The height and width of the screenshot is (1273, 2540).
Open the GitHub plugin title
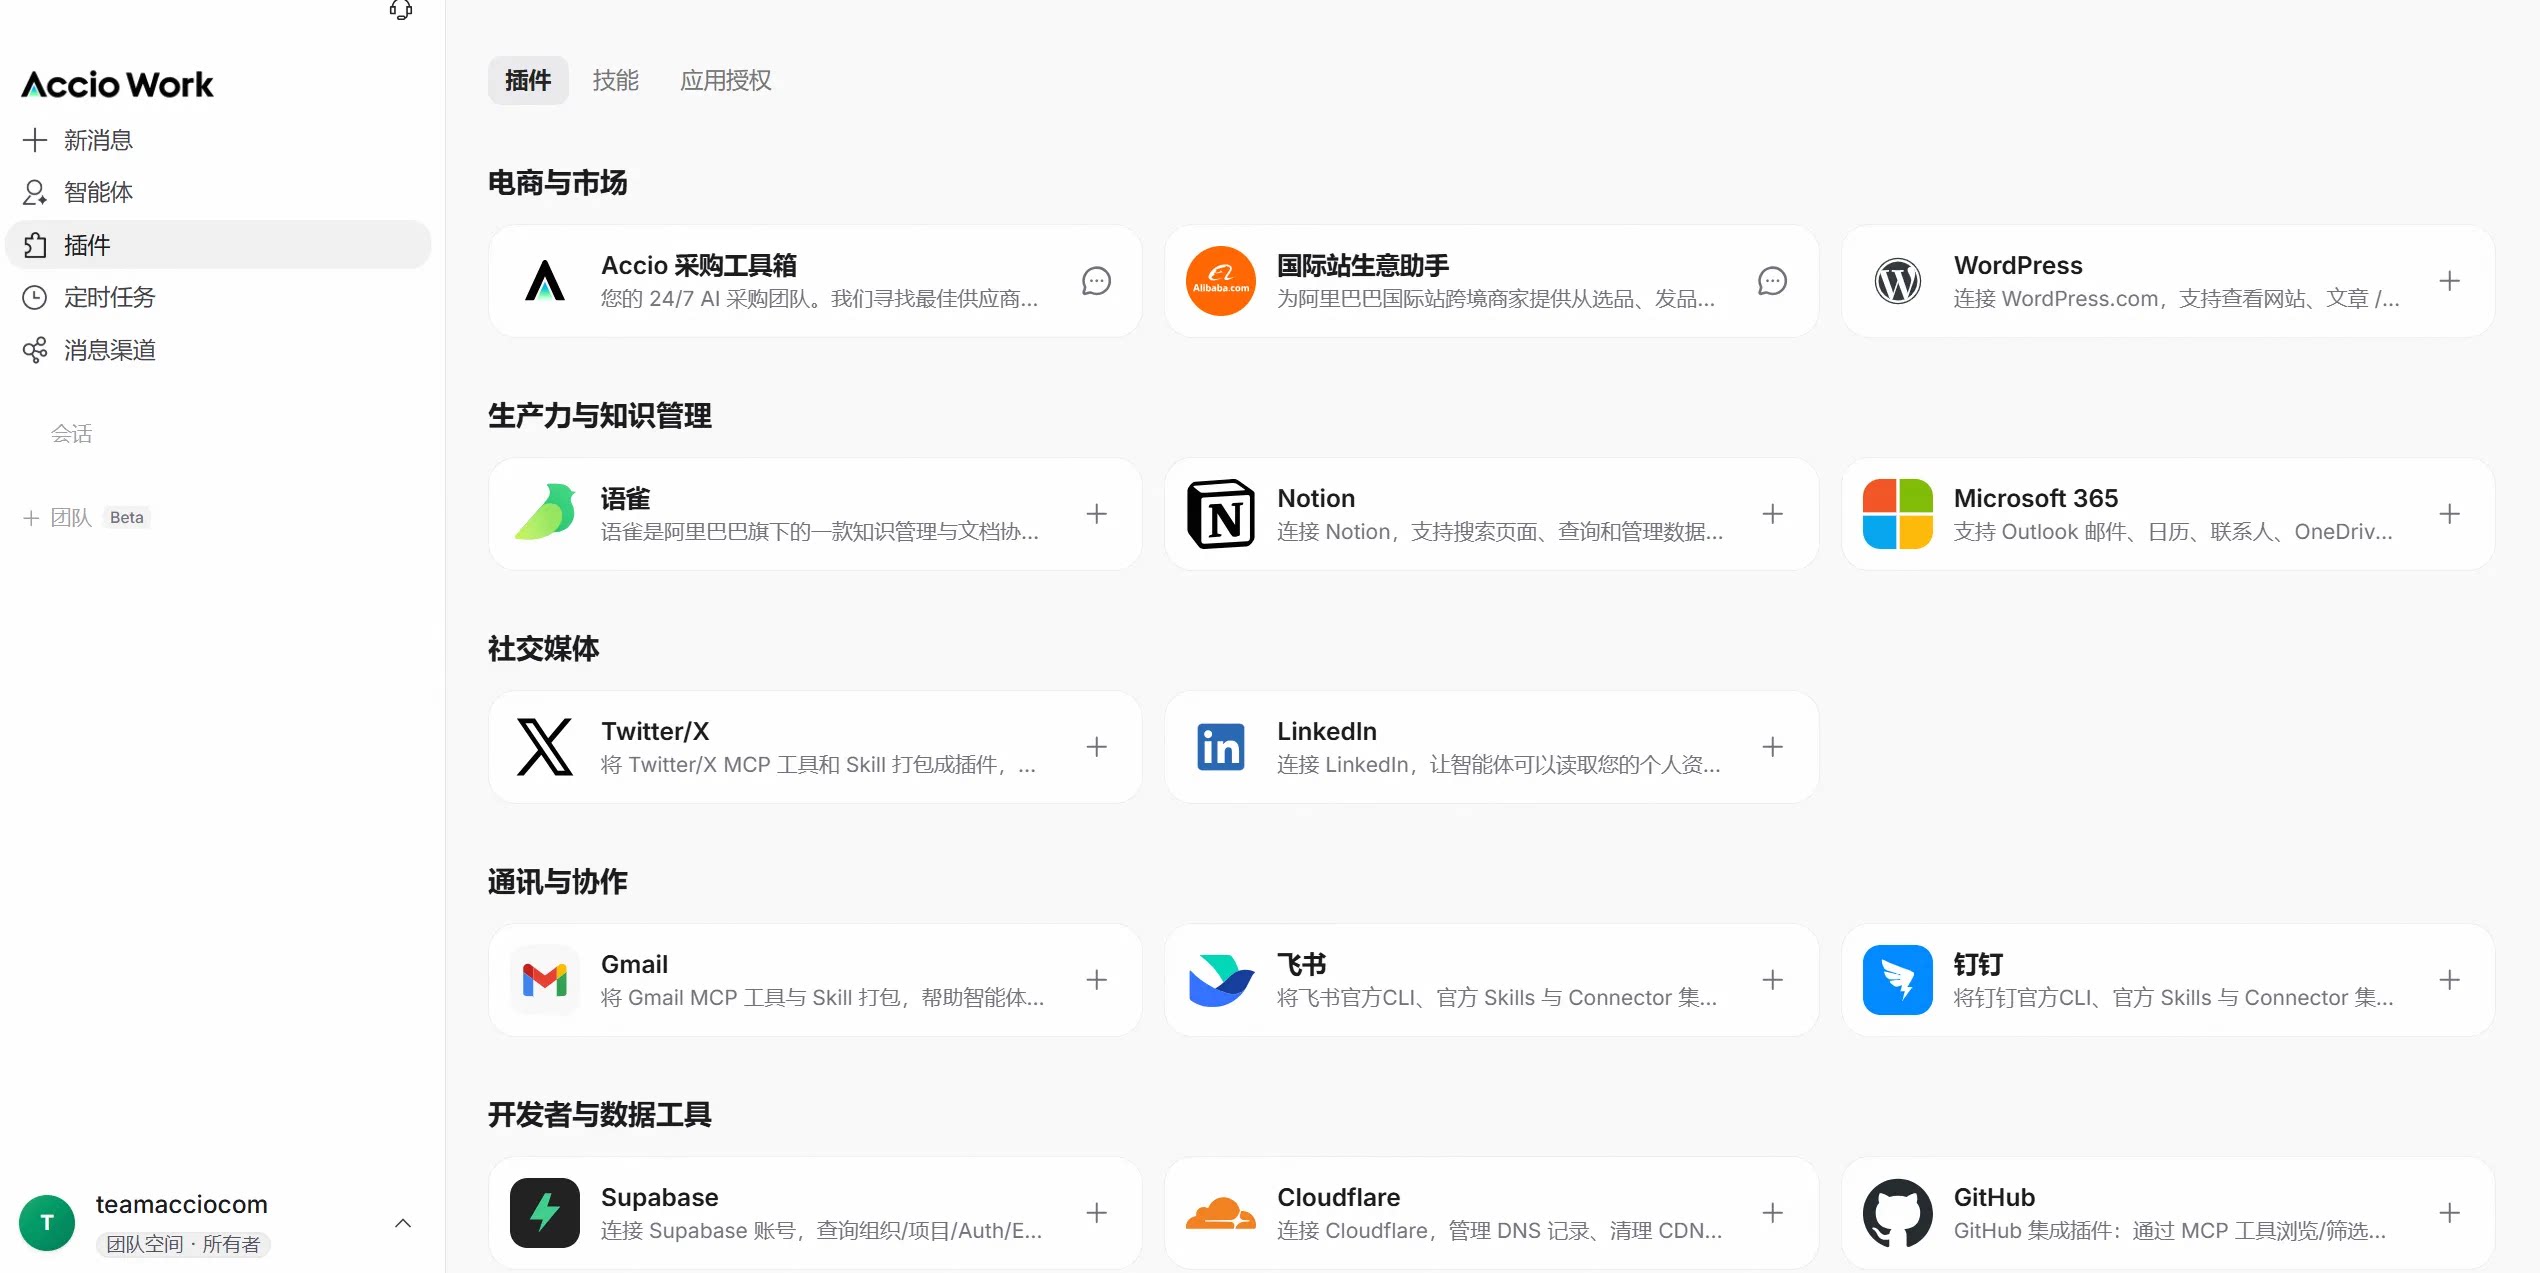(x=1994, y=1197)
